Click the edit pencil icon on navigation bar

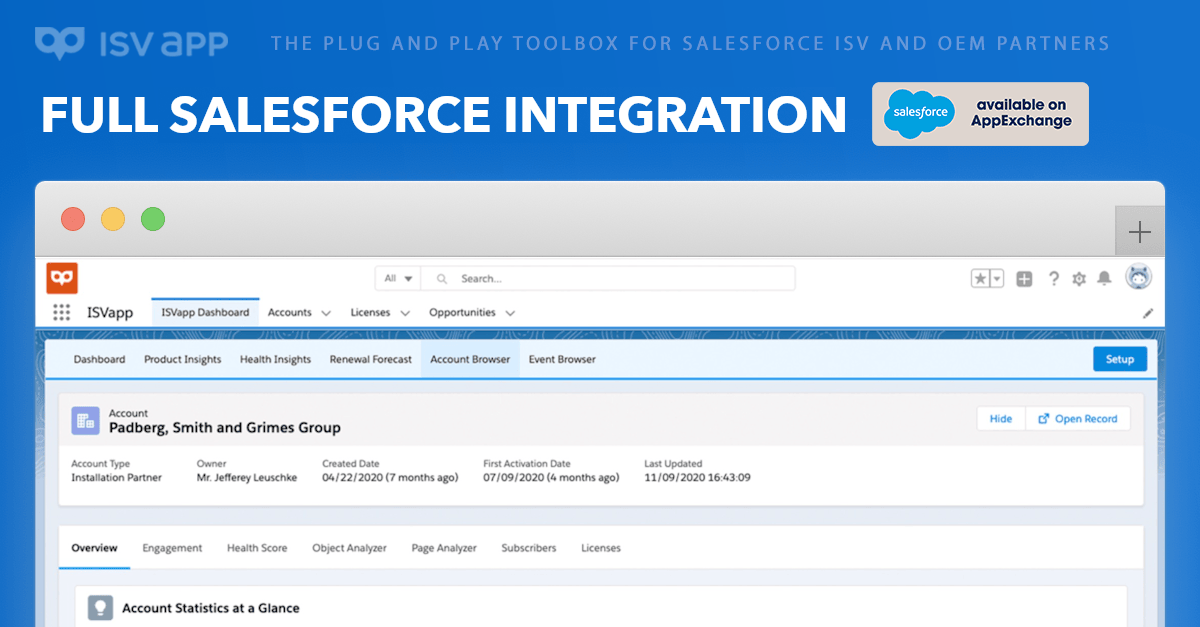point(1148,312)
